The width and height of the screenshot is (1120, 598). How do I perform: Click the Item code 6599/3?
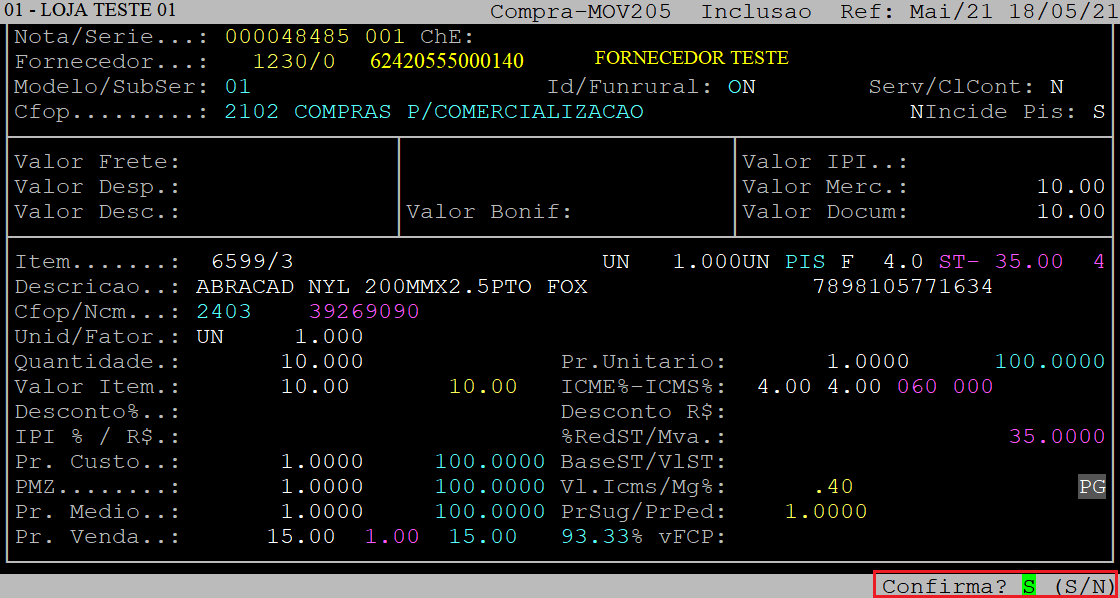tap(253, 262)
